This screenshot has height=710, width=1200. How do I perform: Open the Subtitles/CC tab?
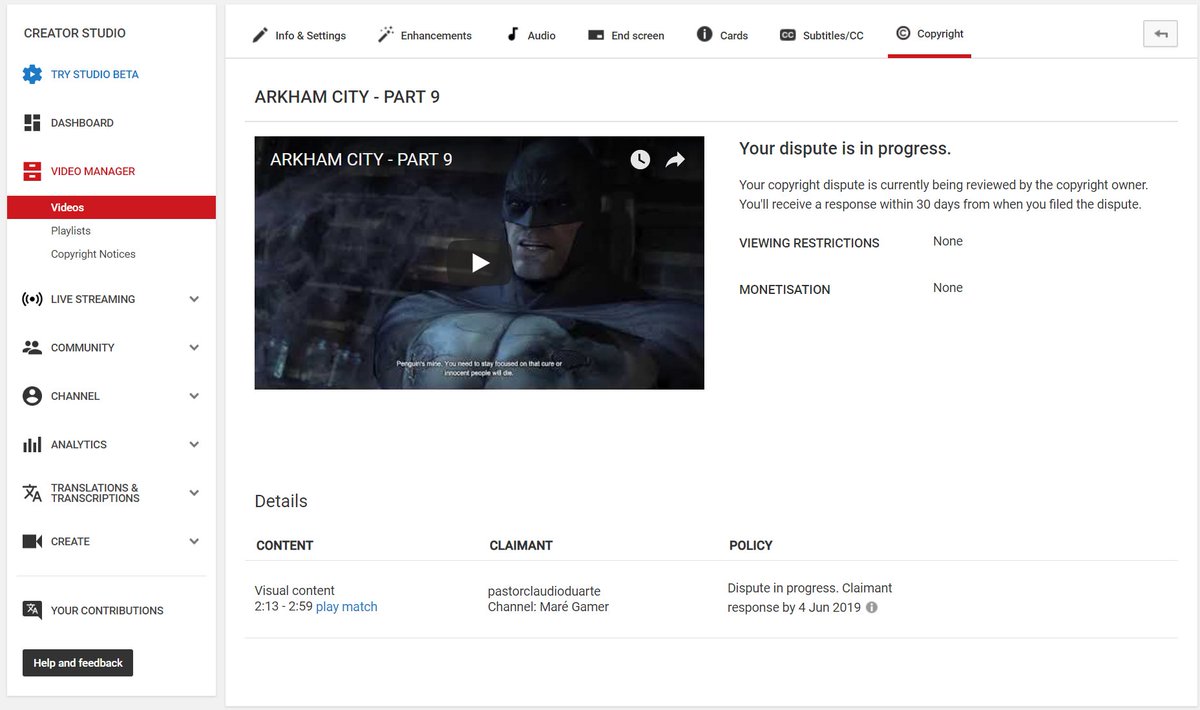[x=821, y=35]
